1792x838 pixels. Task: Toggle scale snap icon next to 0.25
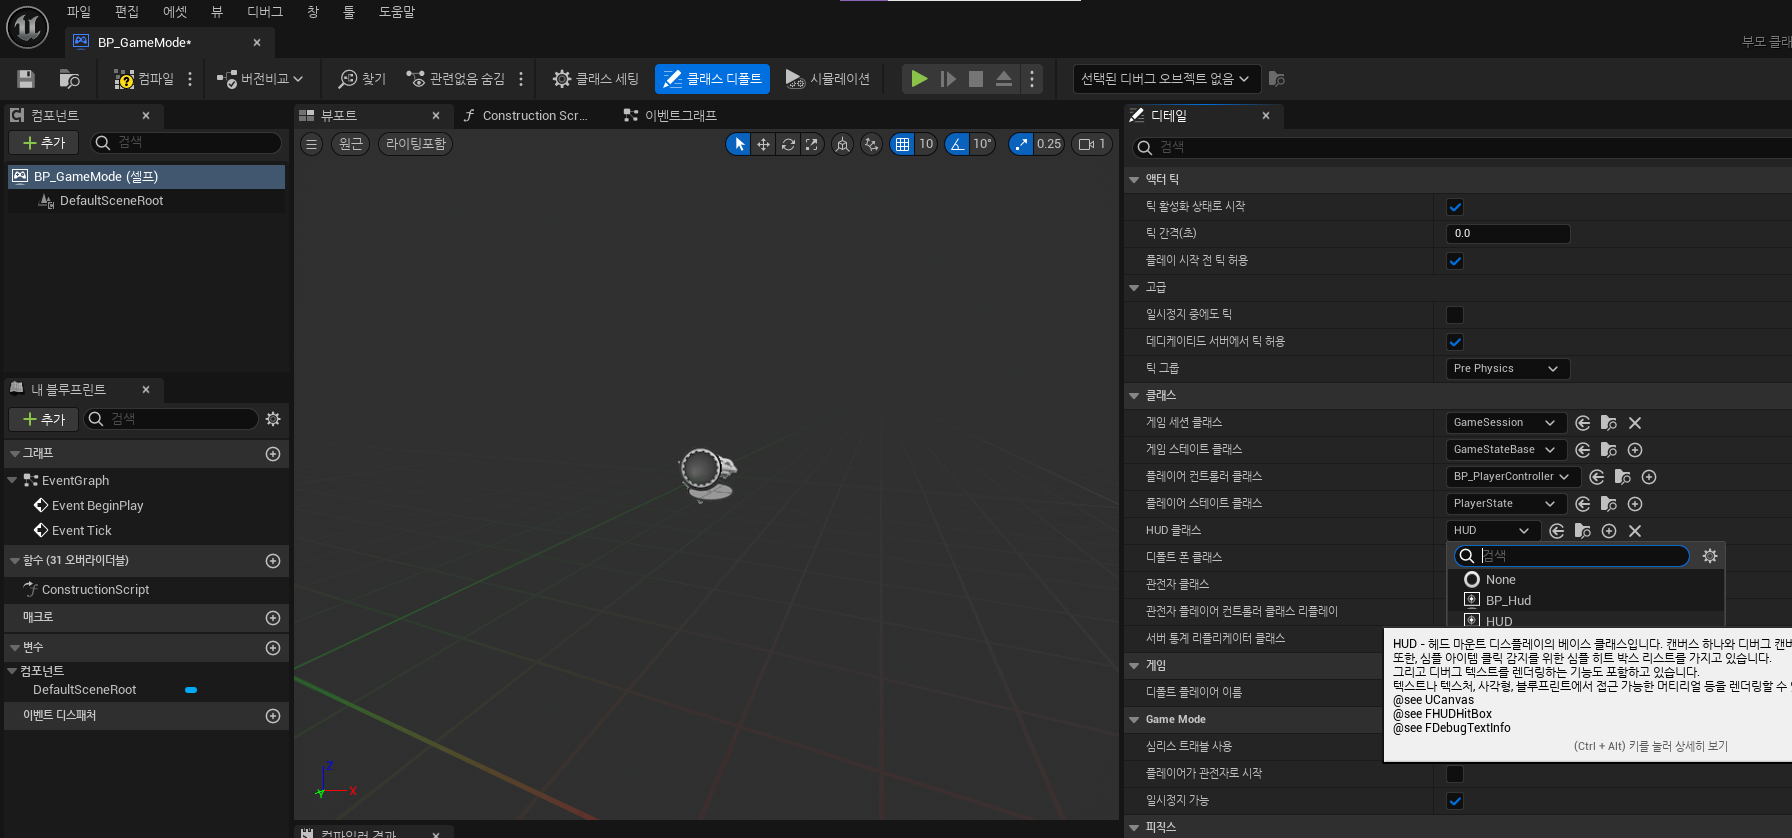tap(1021, 144)
